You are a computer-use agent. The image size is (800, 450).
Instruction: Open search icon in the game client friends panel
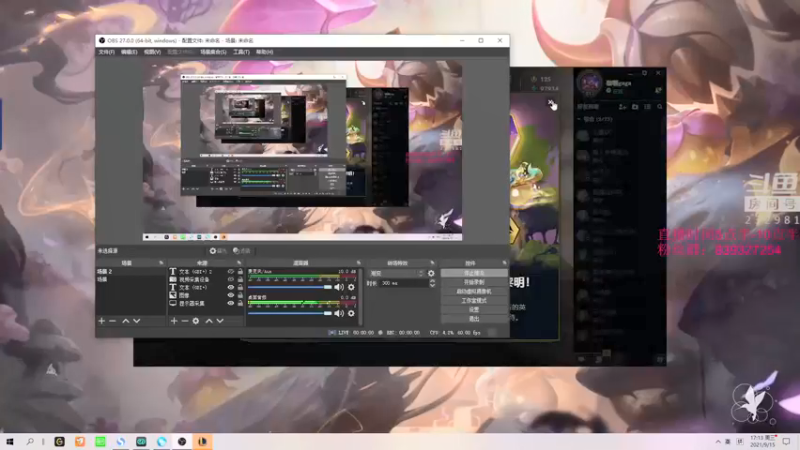(x=660, y=107)
